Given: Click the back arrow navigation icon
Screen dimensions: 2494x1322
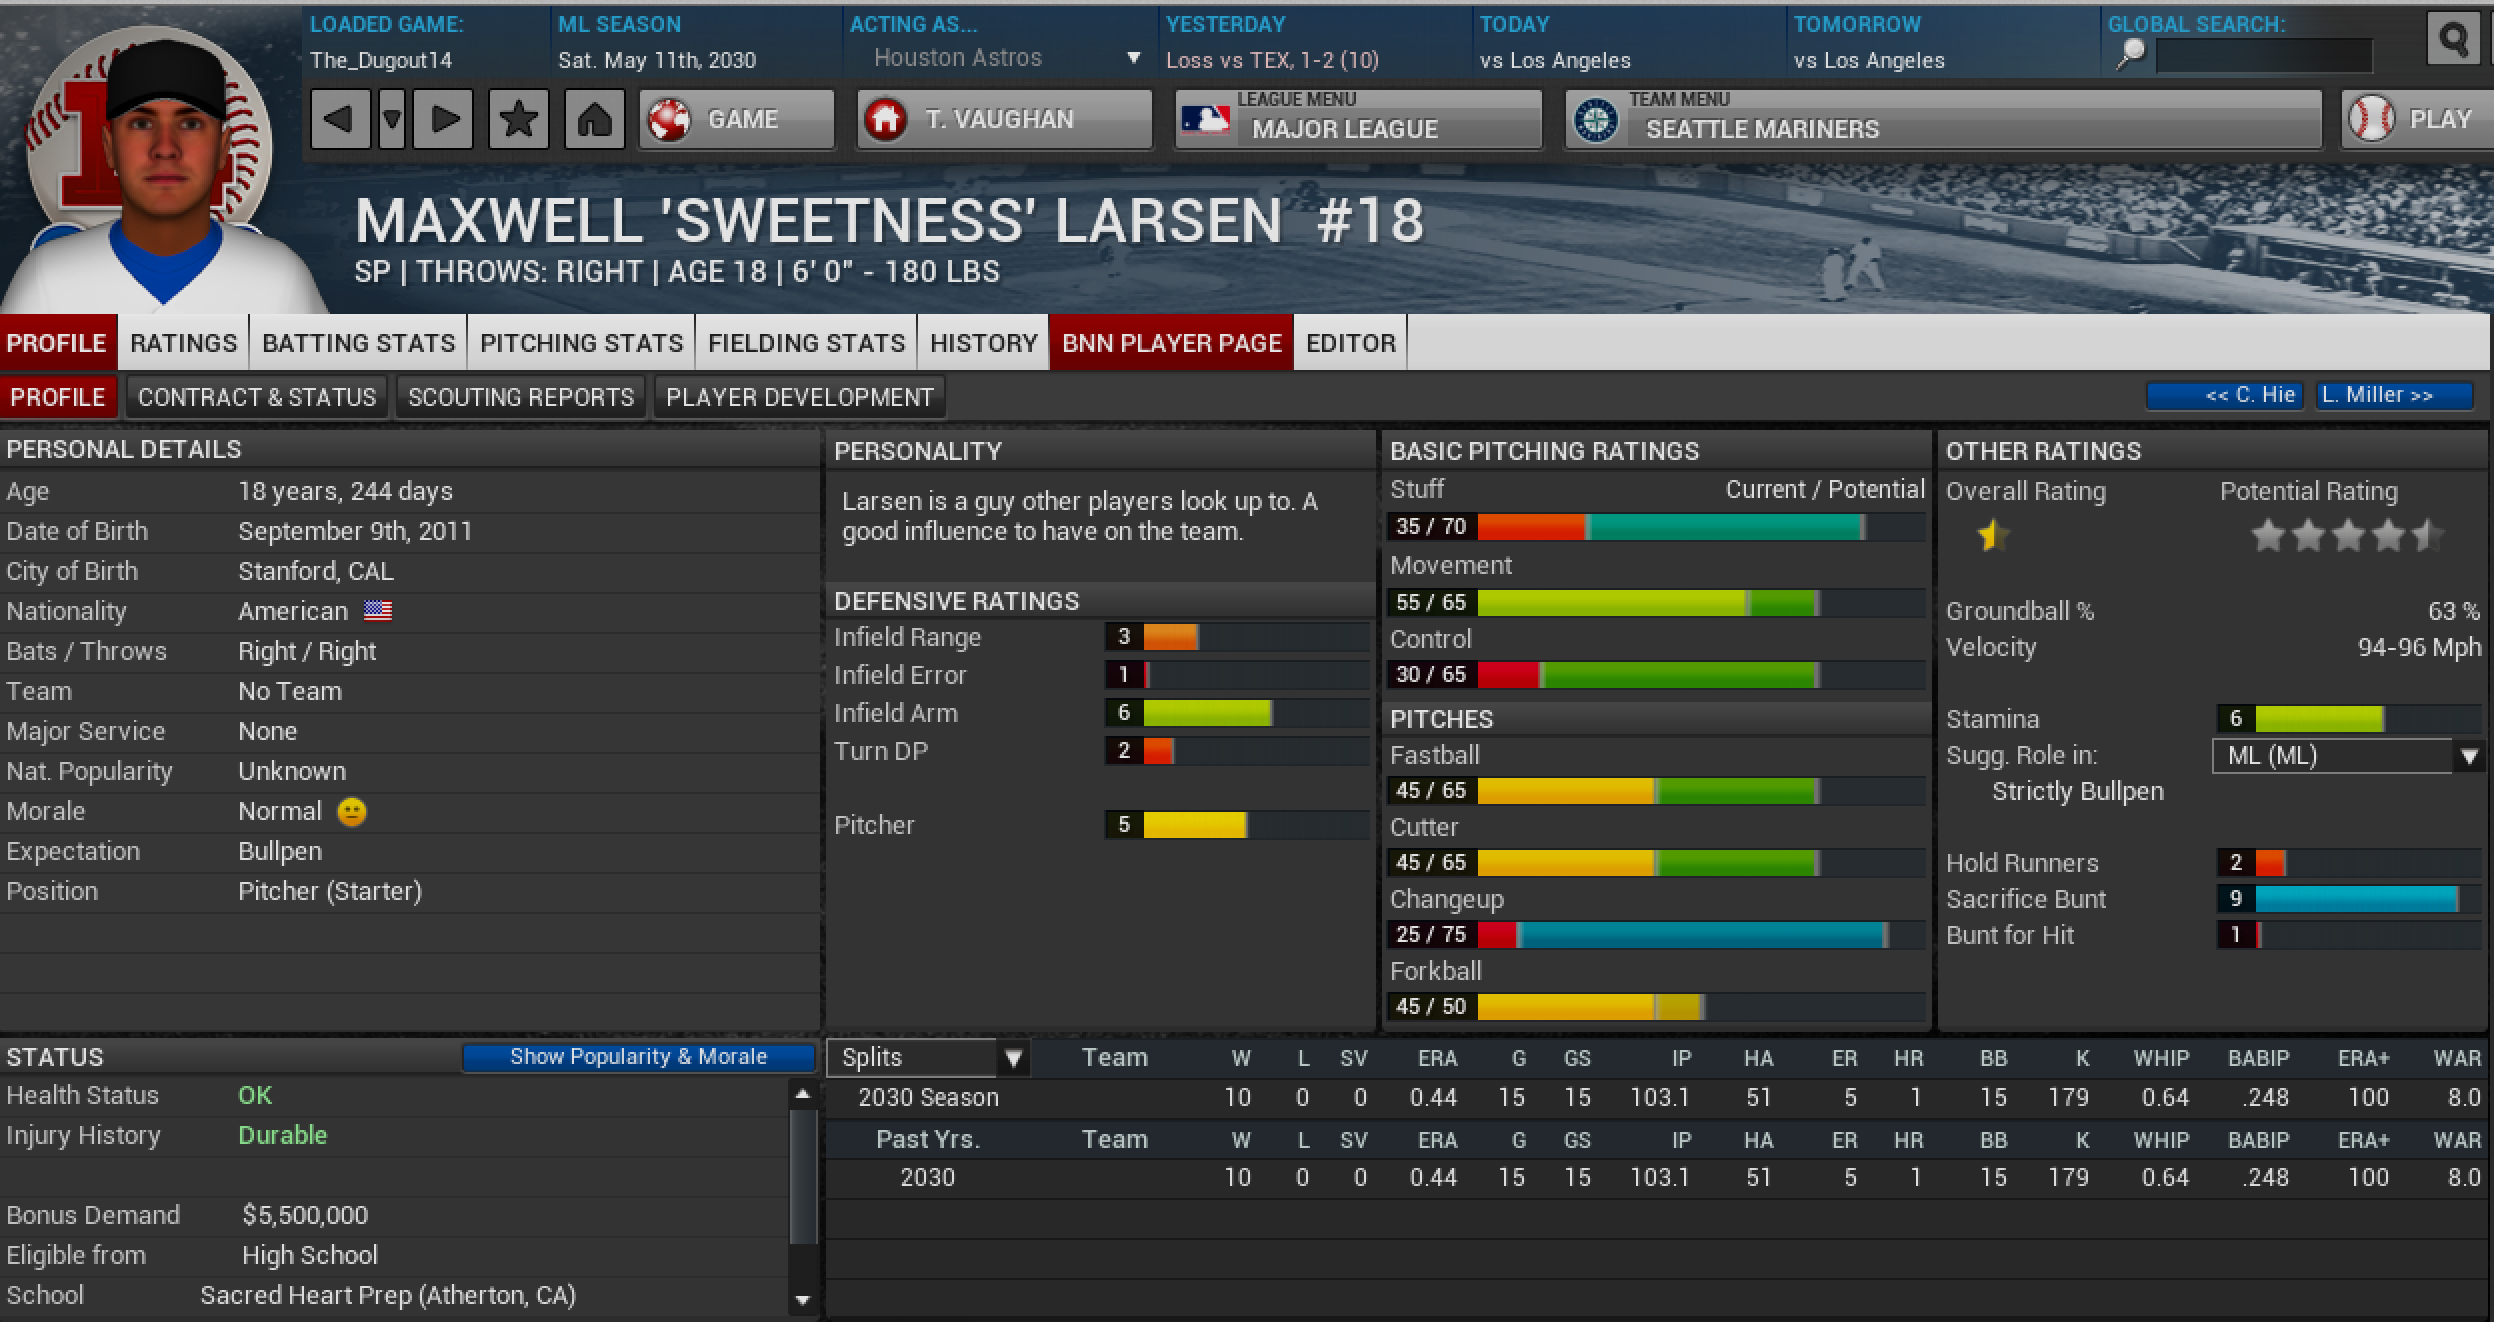Looking at the screenshot, I should click(339, 120).
